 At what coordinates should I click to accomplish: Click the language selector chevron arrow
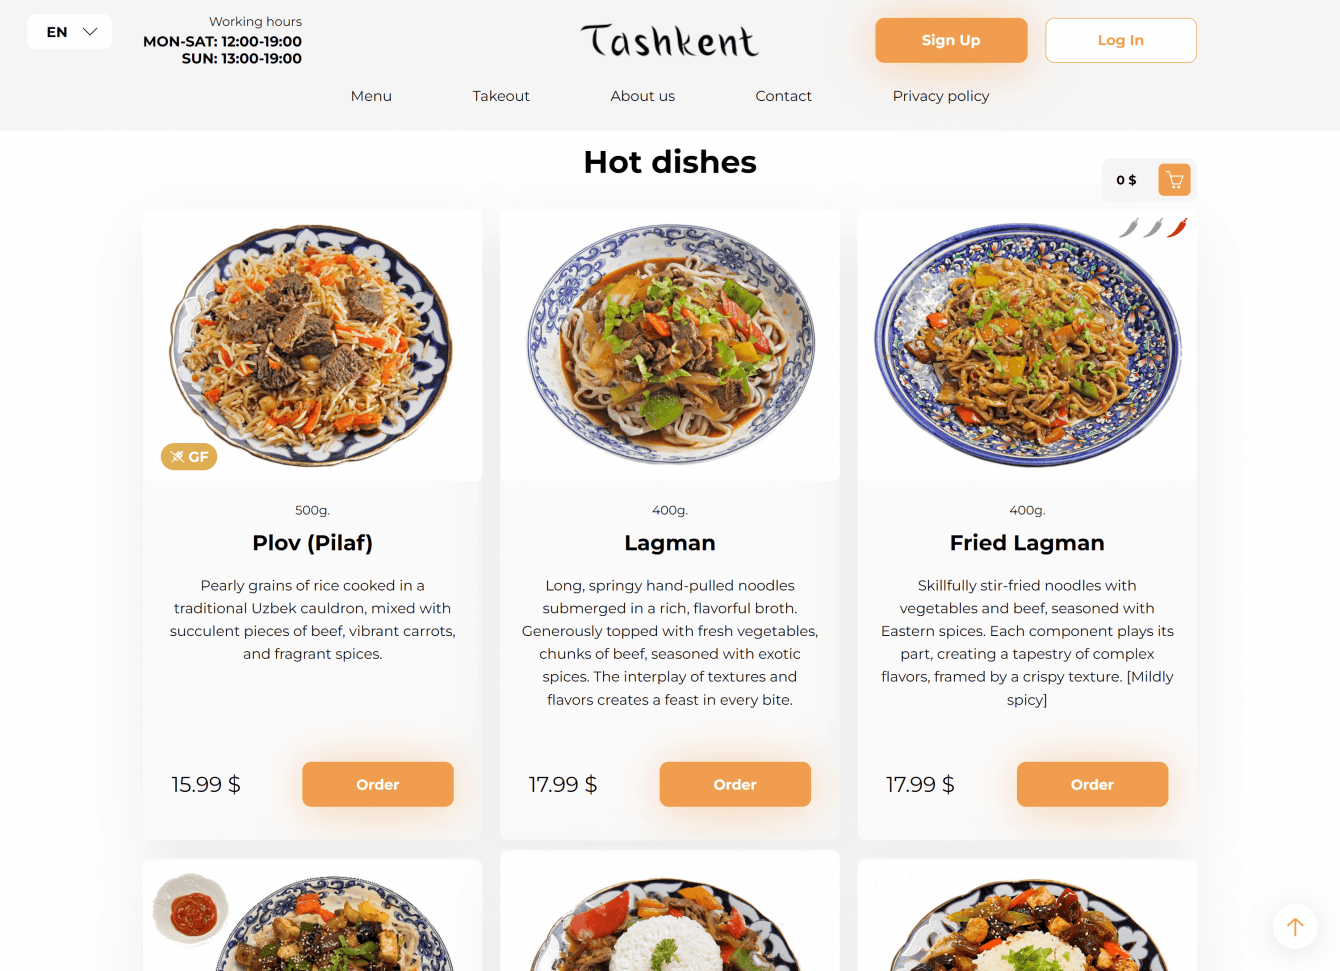coord(90,32)
